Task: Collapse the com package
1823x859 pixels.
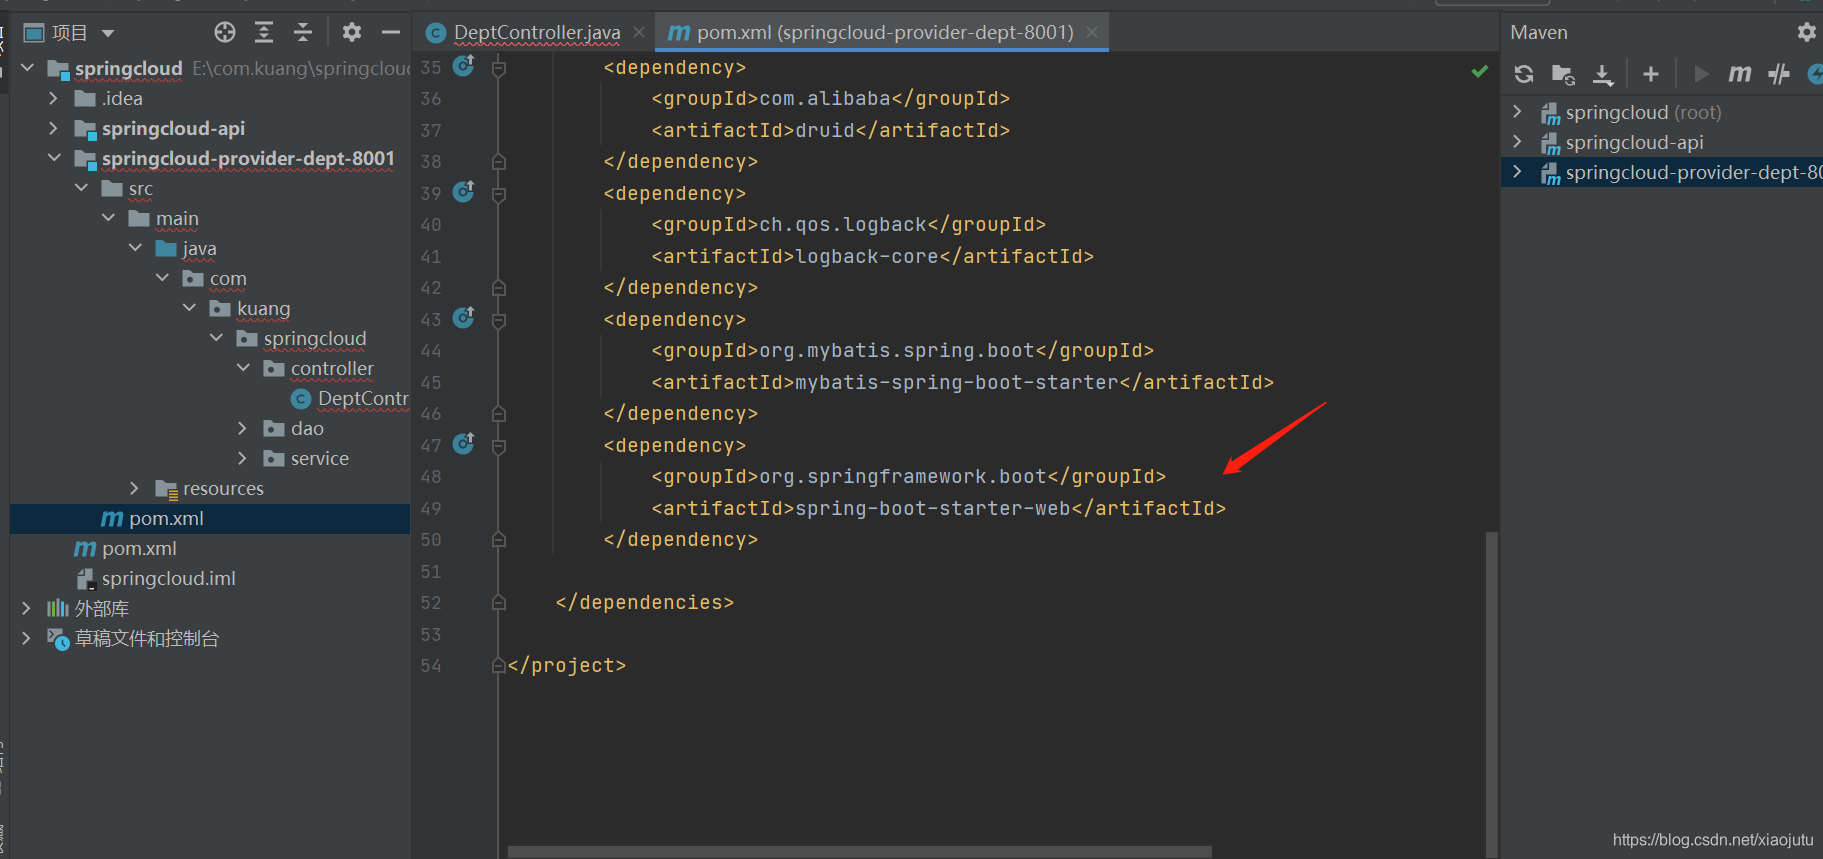Action: [162, 278]
